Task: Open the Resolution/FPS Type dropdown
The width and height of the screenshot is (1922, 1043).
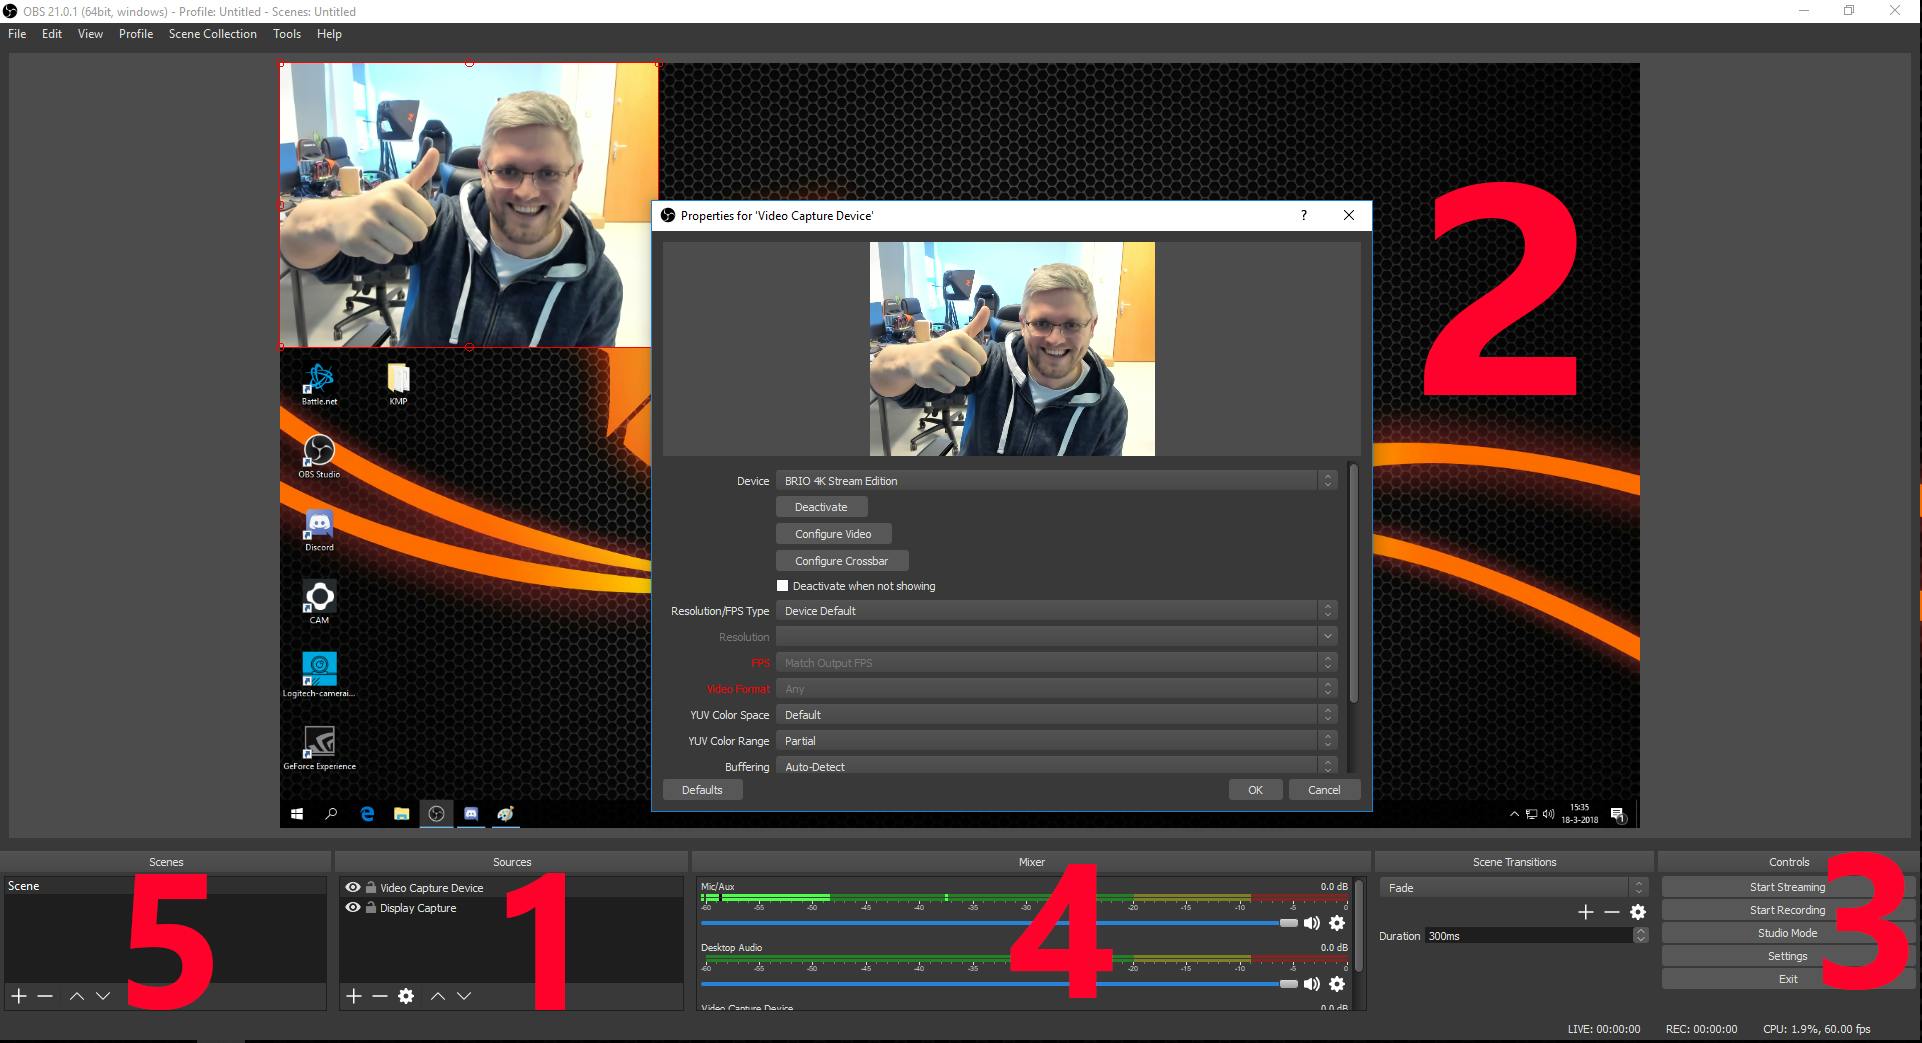Action: click(x=1056, y=611)
